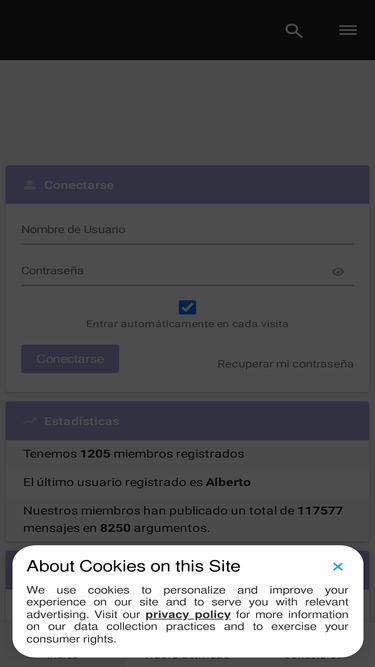Open the 'Recuperar mi contraseña' link
The height and width of the screenshot is (667, 375).
(x=285, y=364)
